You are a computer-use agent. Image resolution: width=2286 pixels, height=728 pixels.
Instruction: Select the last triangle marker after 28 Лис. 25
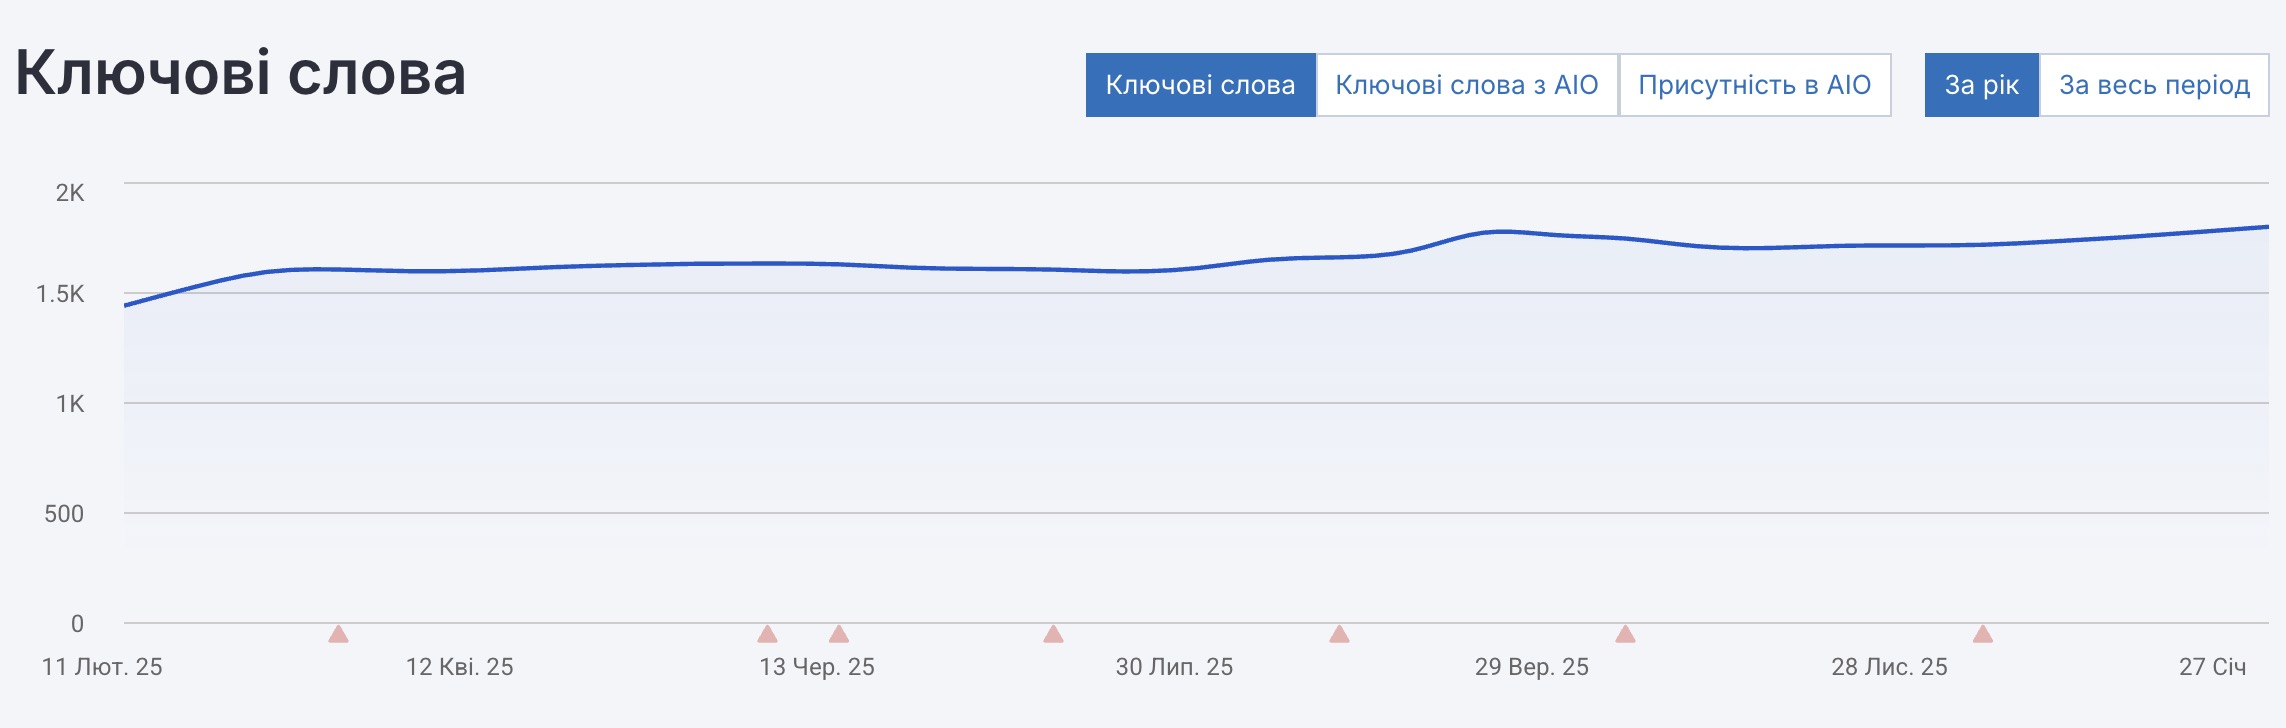click(x=1983, y=634)
